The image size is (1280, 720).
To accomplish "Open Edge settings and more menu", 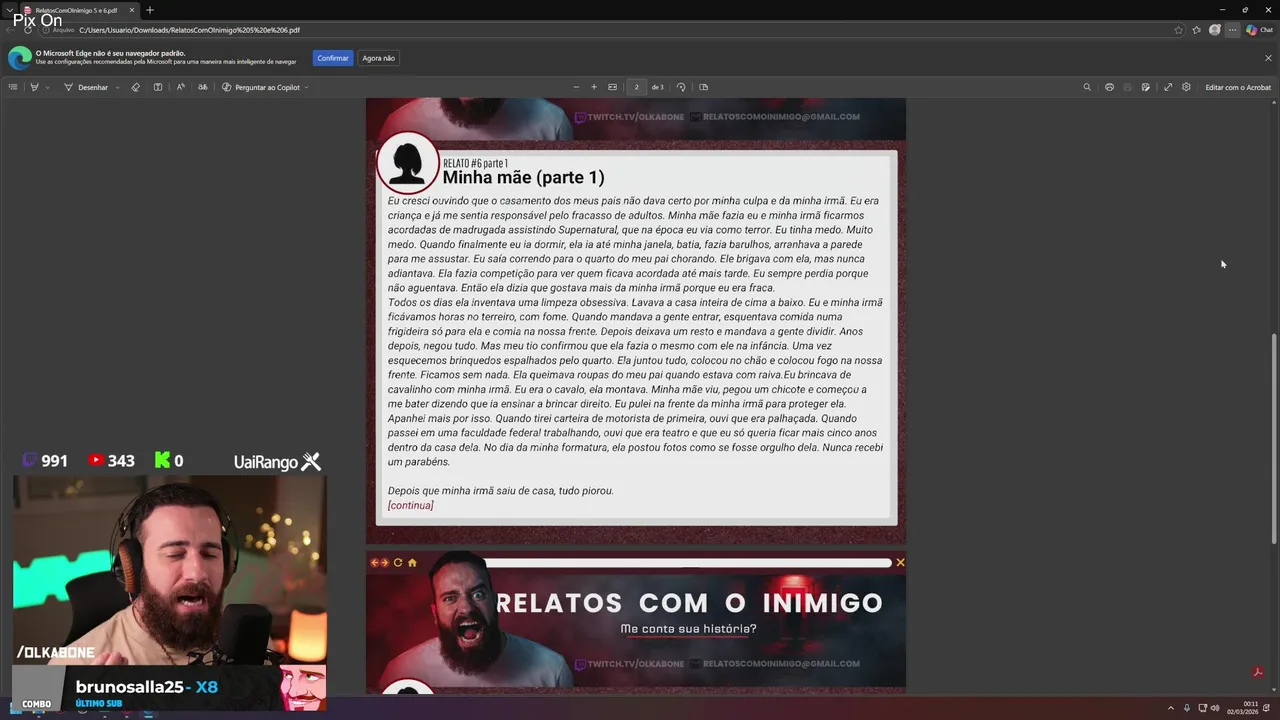I will (x=1233, y=30).
